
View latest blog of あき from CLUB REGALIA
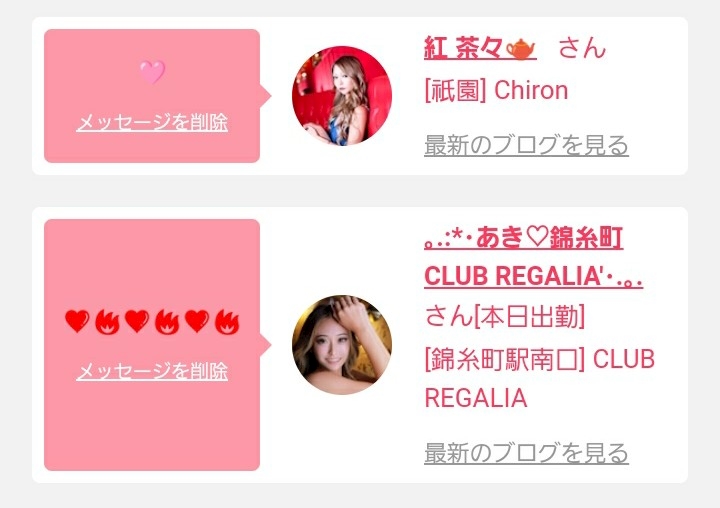click(526, 453)
